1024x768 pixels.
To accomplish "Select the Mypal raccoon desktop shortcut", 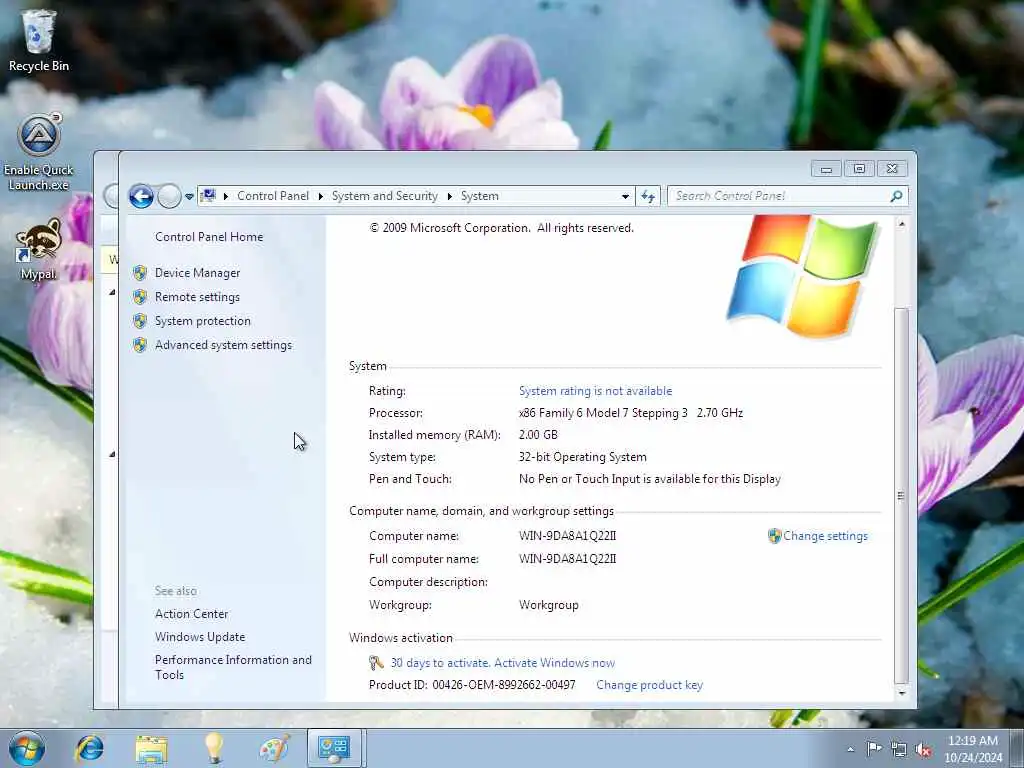I will click(x=38, y=249).
